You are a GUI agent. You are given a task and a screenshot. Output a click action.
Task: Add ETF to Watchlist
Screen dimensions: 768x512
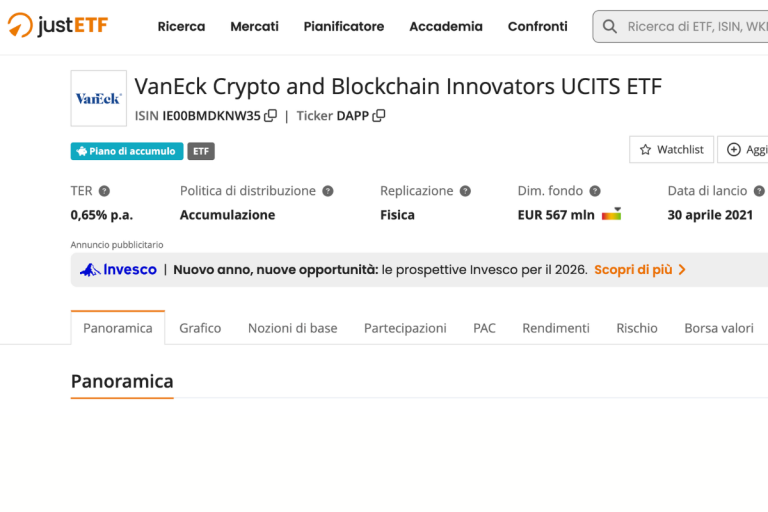point(671,150)
